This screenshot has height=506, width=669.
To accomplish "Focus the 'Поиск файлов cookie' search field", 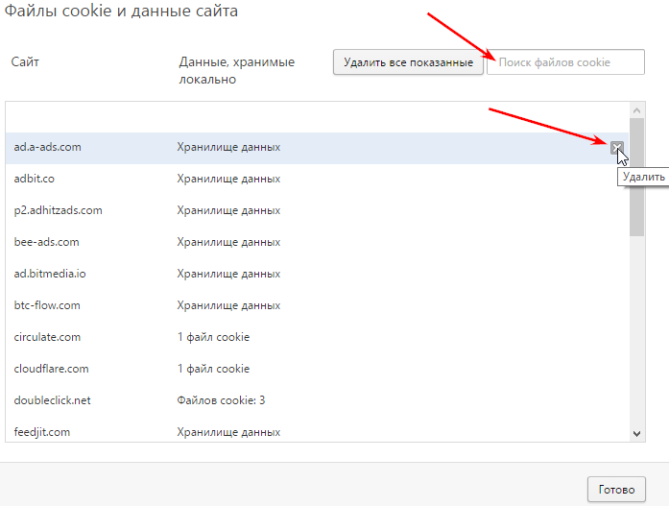I will pos(566,62).
